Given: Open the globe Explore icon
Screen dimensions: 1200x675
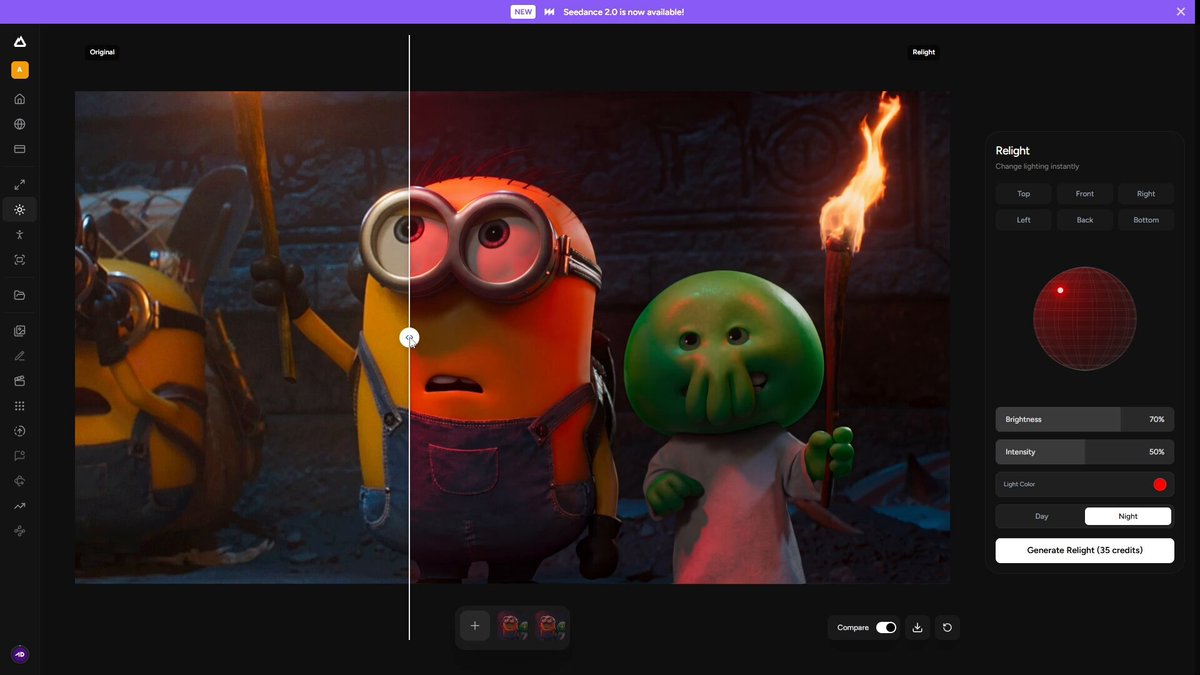Looking at the screenshot, I should [20, 124].
